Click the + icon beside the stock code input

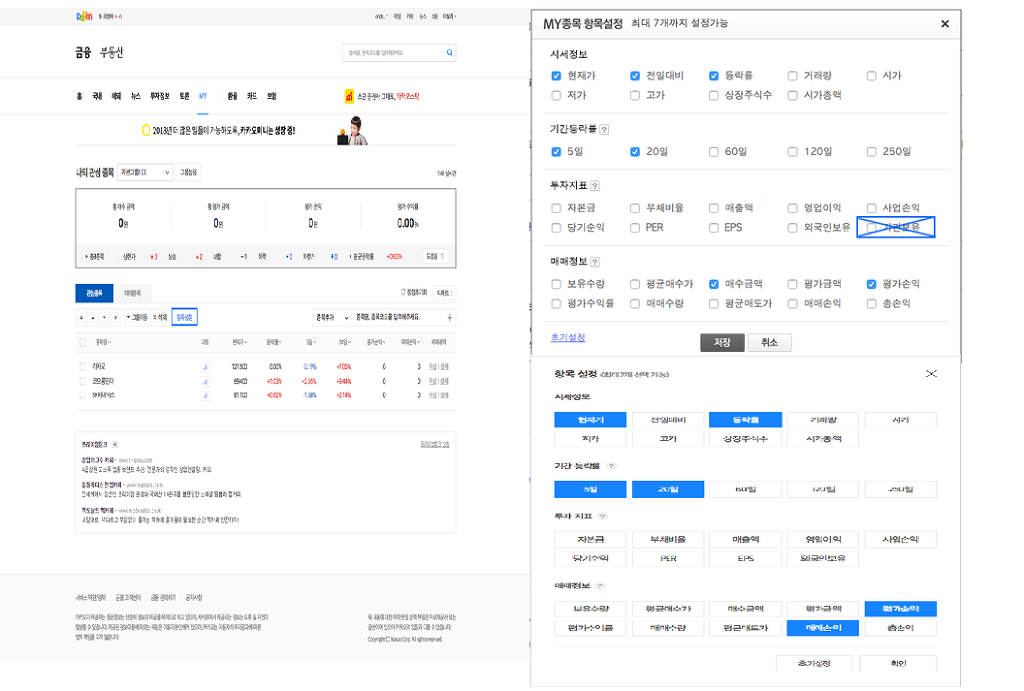(449, 318)
